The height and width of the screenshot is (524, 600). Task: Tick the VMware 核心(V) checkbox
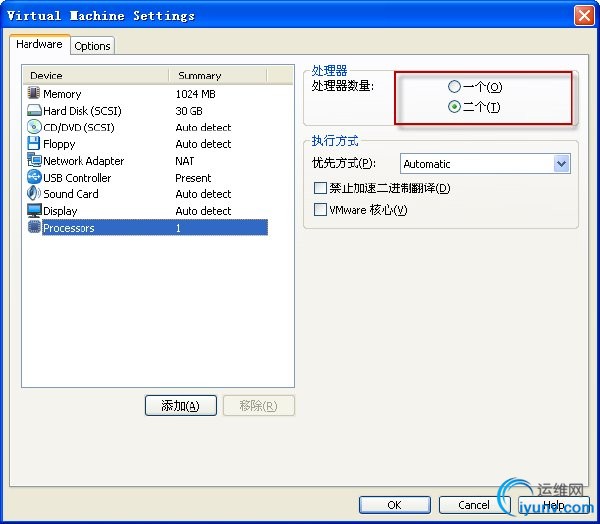[320, 210]
